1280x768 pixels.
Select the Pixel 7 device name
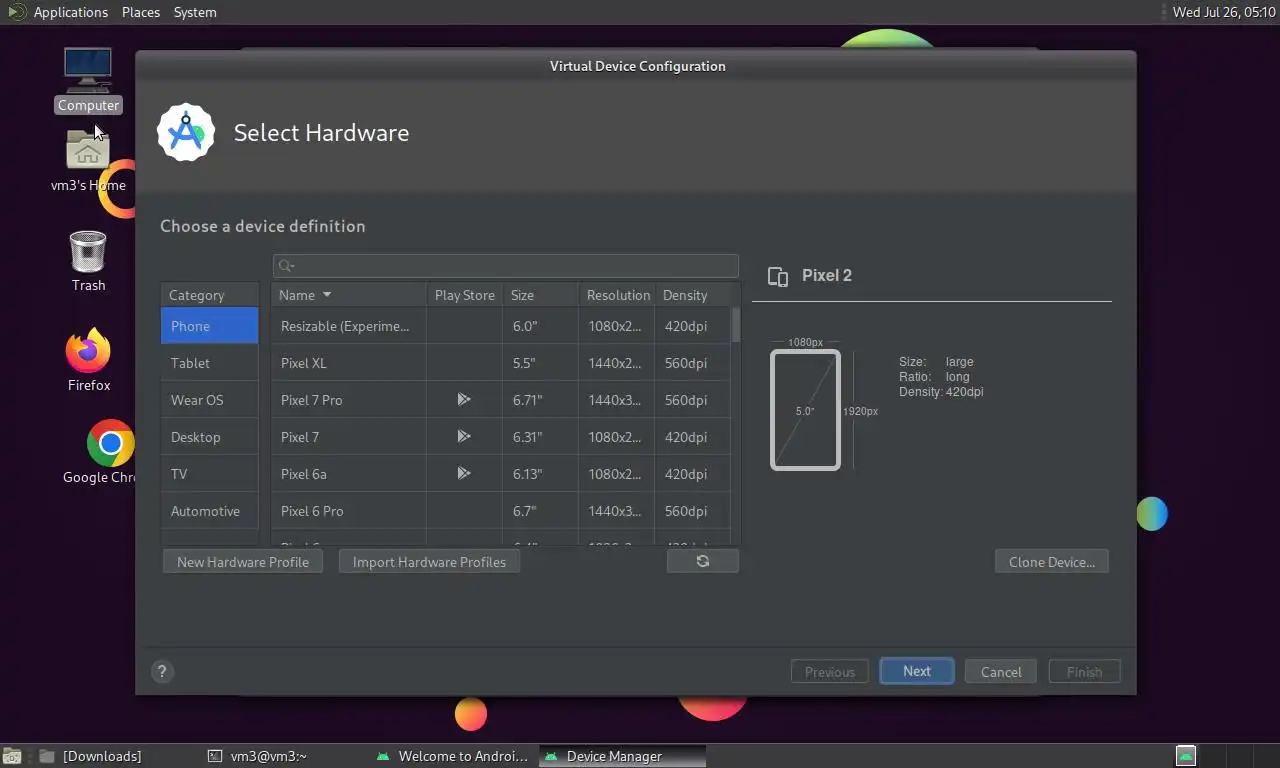click(x=300, y=437)
